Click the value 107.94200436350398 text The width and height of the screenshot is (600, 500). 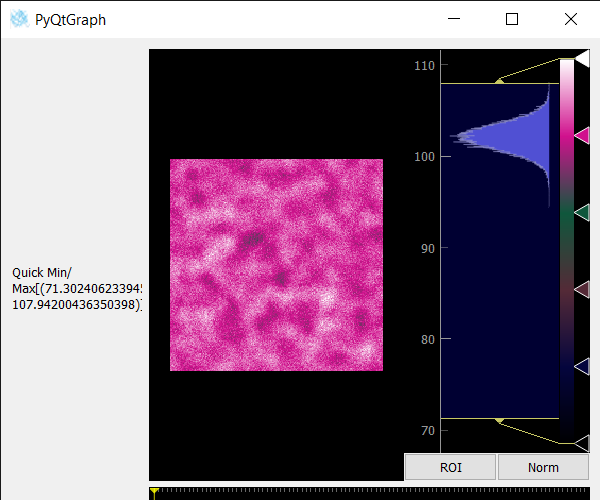75,305
